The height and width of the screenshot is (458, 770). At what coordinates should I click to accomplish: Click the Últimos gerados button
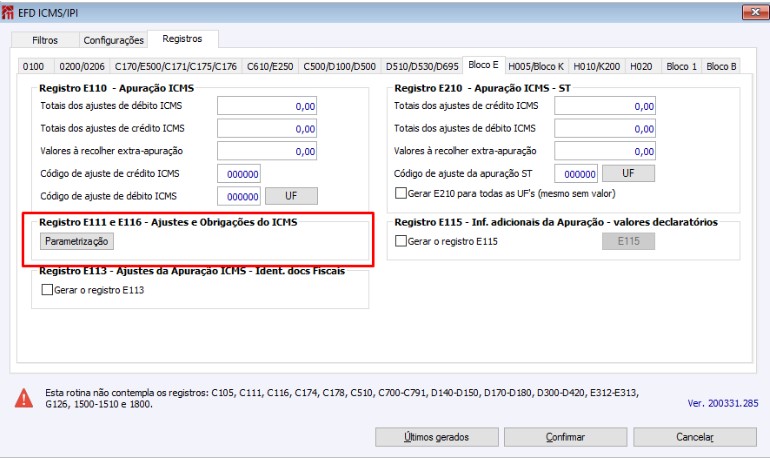[437, 437]
